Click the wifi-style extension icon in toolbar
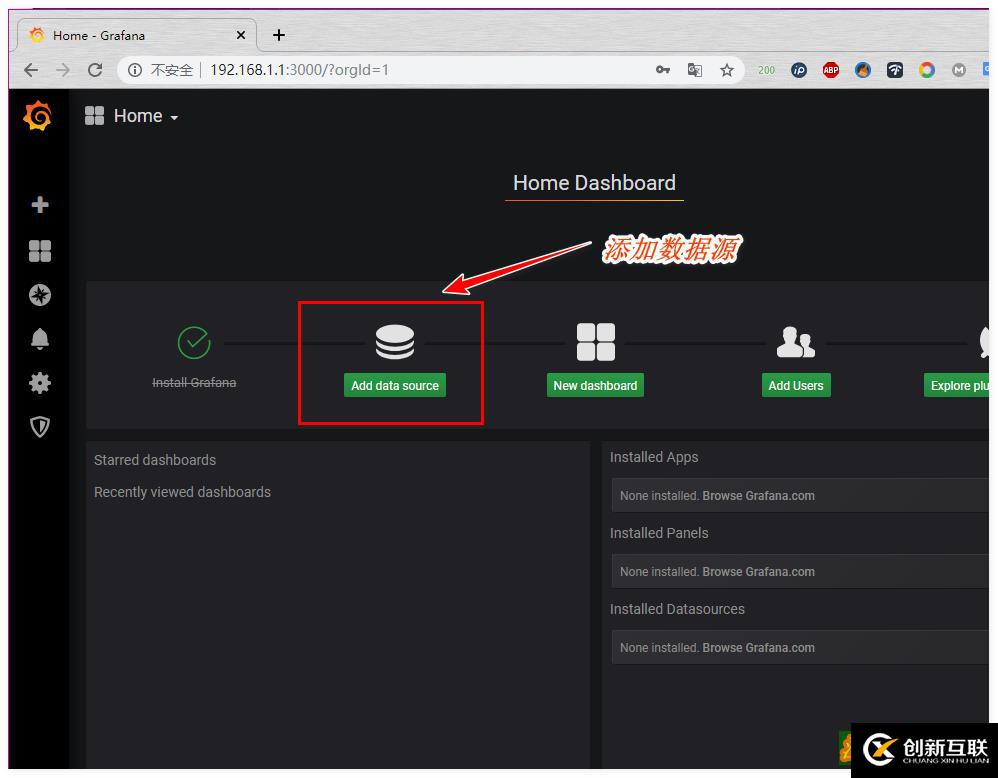Image resolution: width=998 pixels, height=778 pixels. pos(895,70)
